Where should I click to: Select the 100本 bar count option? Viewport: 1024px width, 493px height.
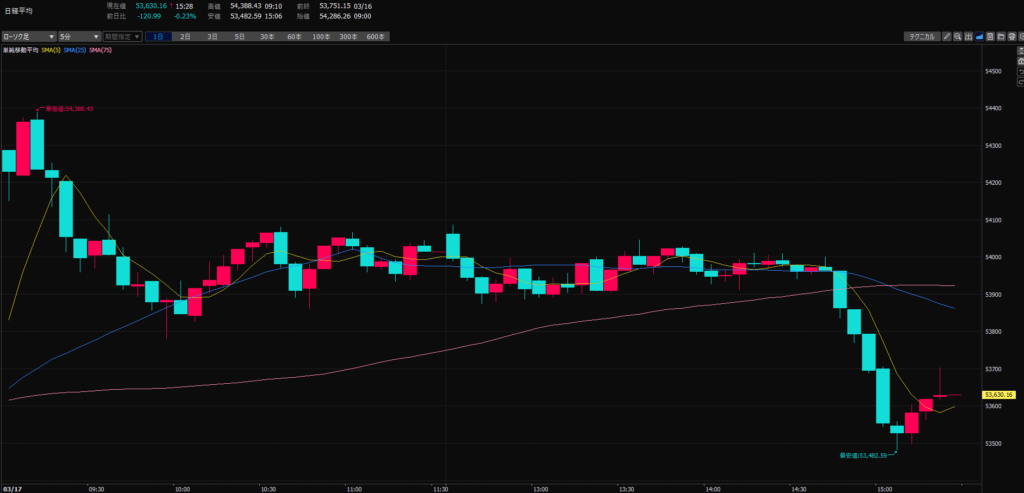[320, 36]
